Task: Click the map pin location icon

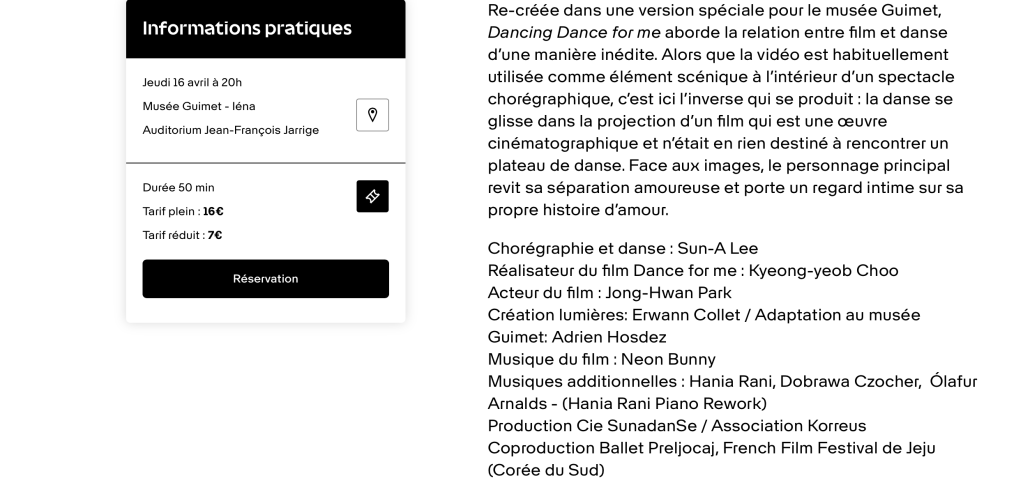Action: coord(372,115)
